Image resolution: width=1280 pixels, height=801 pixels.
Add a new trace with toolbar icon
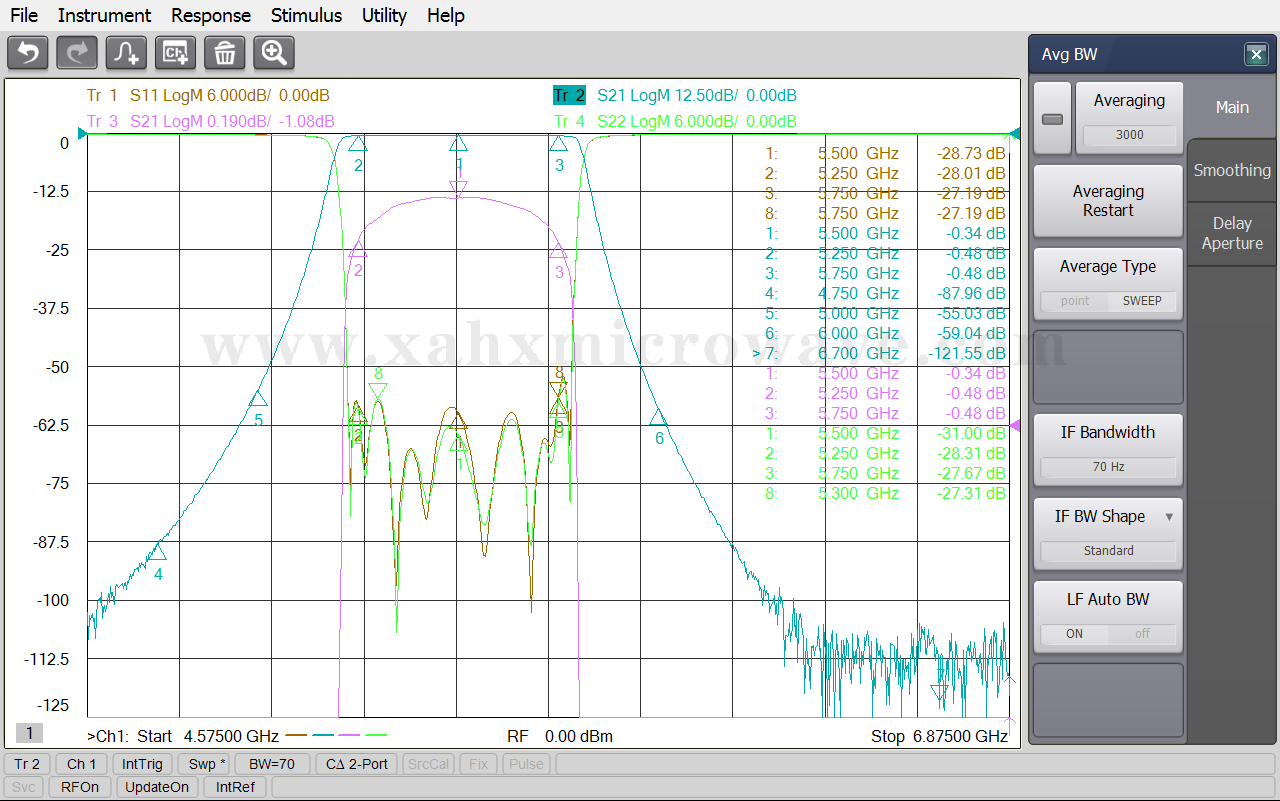[x=127, y=53]
